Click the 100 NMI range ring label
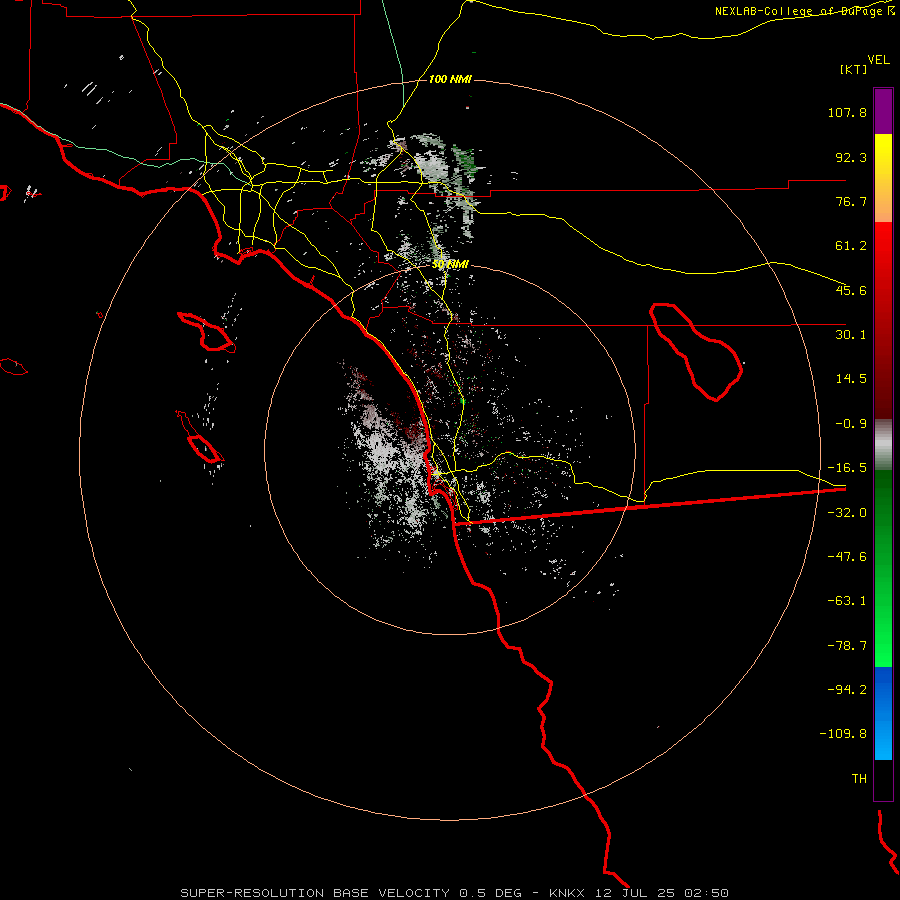 click(450, 79)
